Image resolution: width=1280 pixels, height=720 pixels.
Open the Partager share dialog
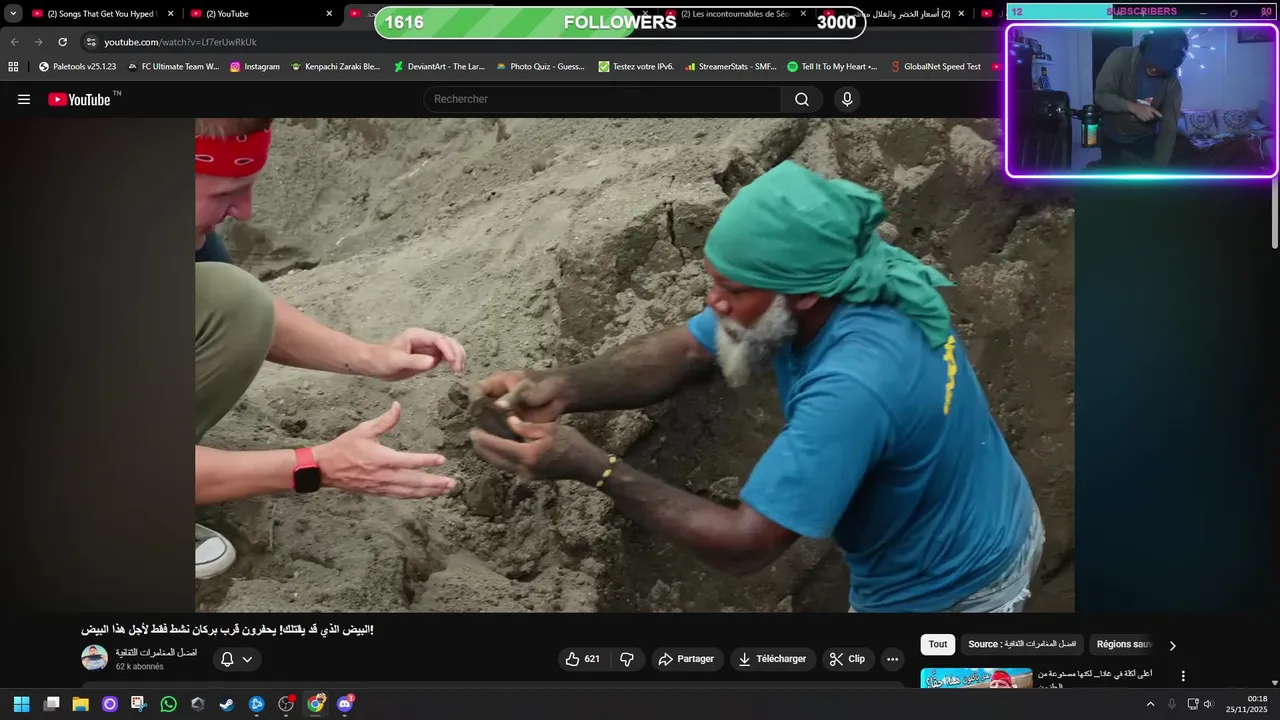click(687, 659)
